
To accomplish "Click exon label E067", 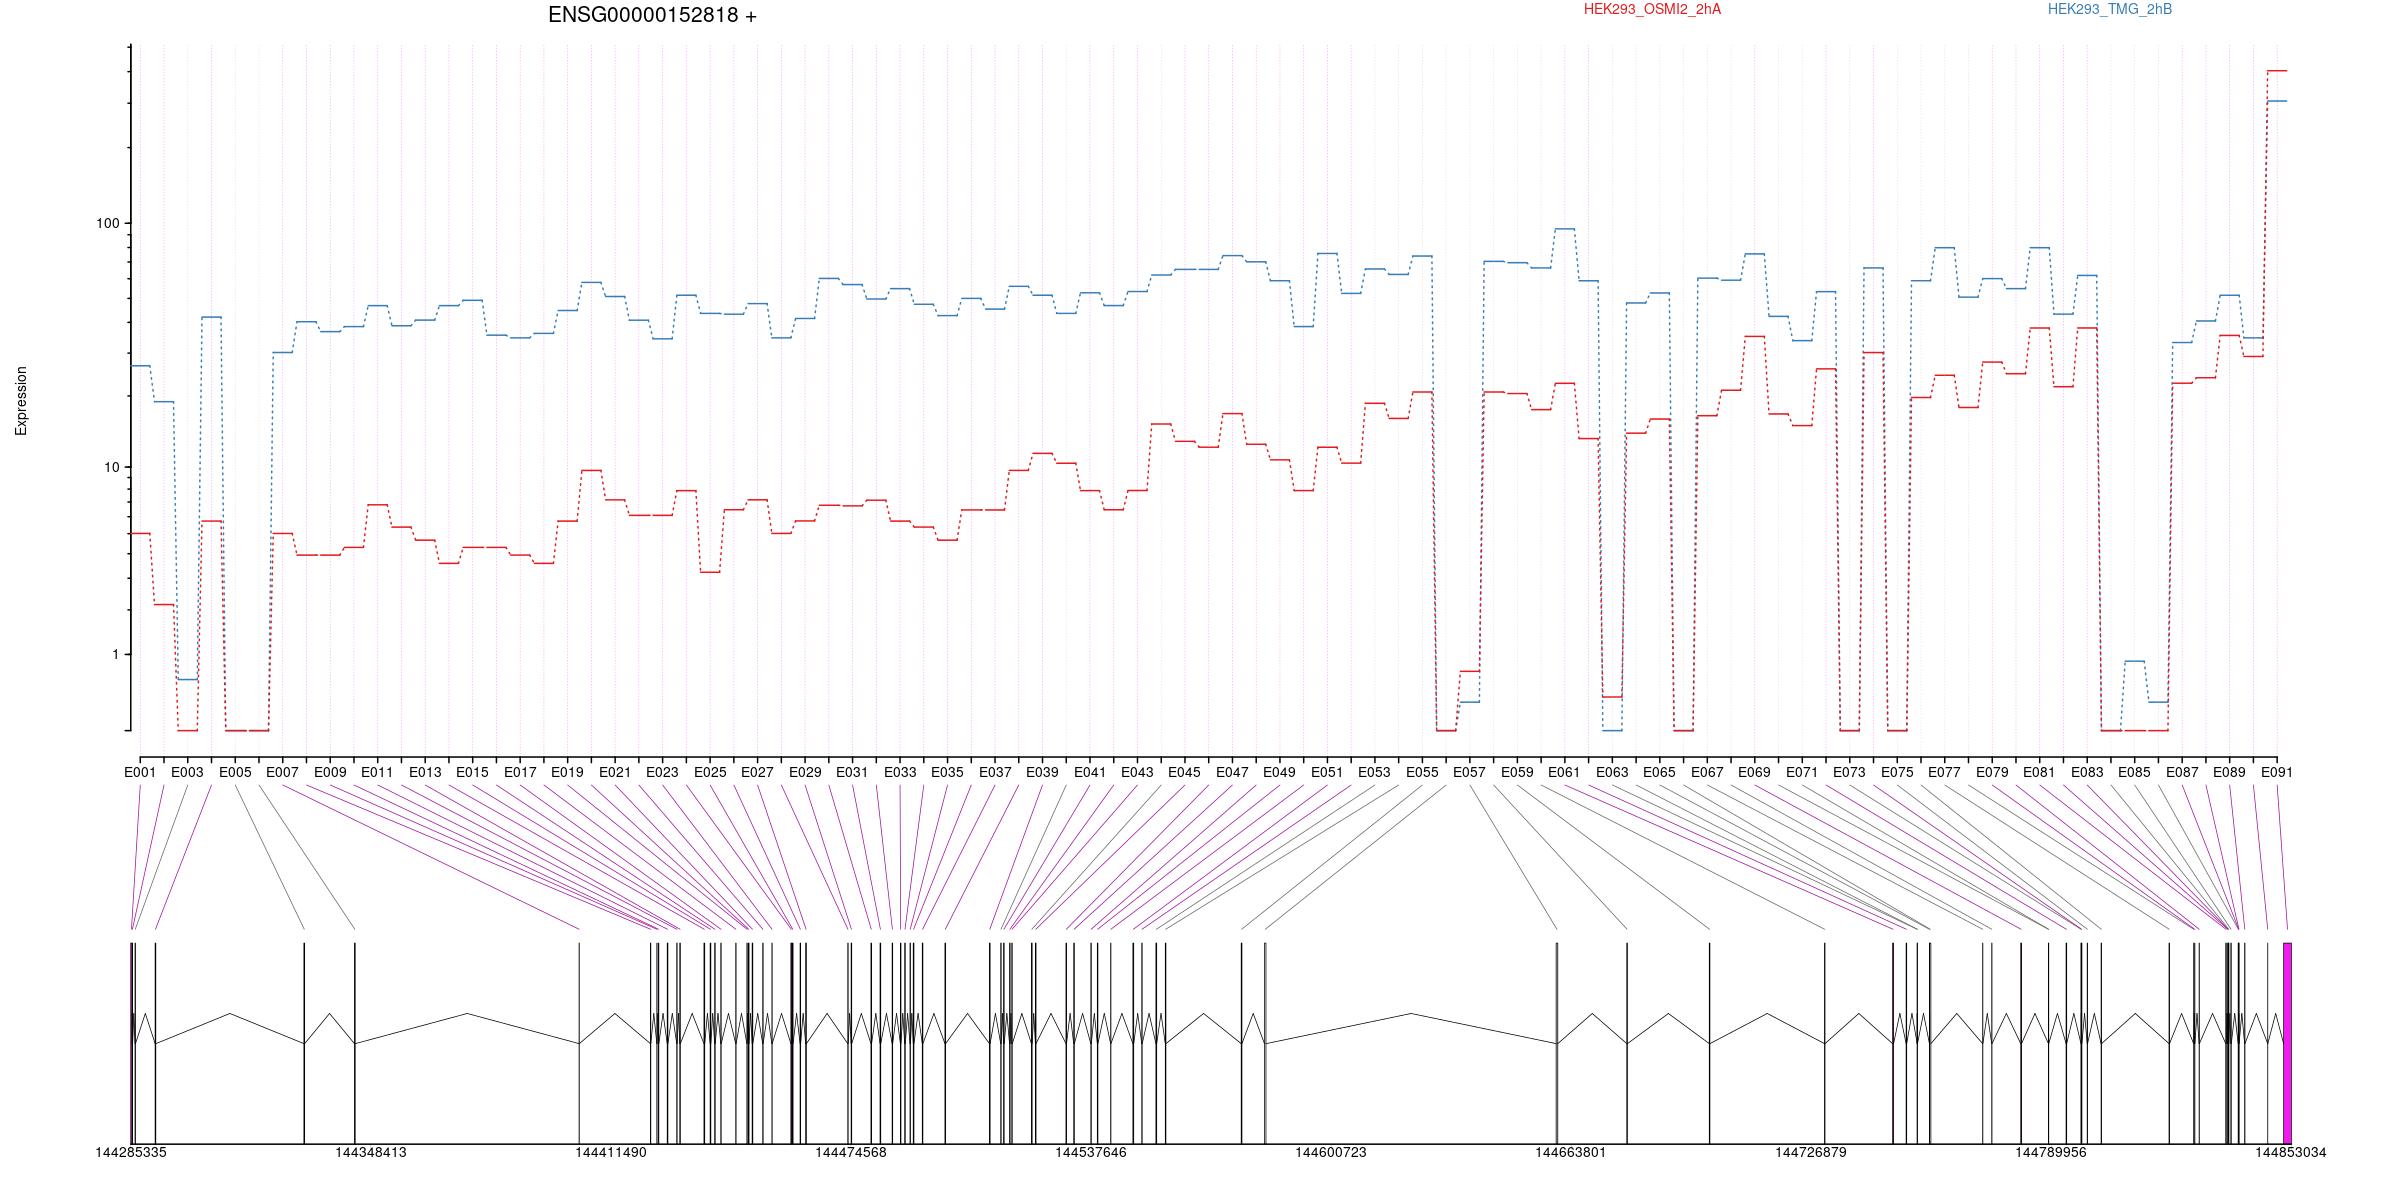I will 1707,772.
